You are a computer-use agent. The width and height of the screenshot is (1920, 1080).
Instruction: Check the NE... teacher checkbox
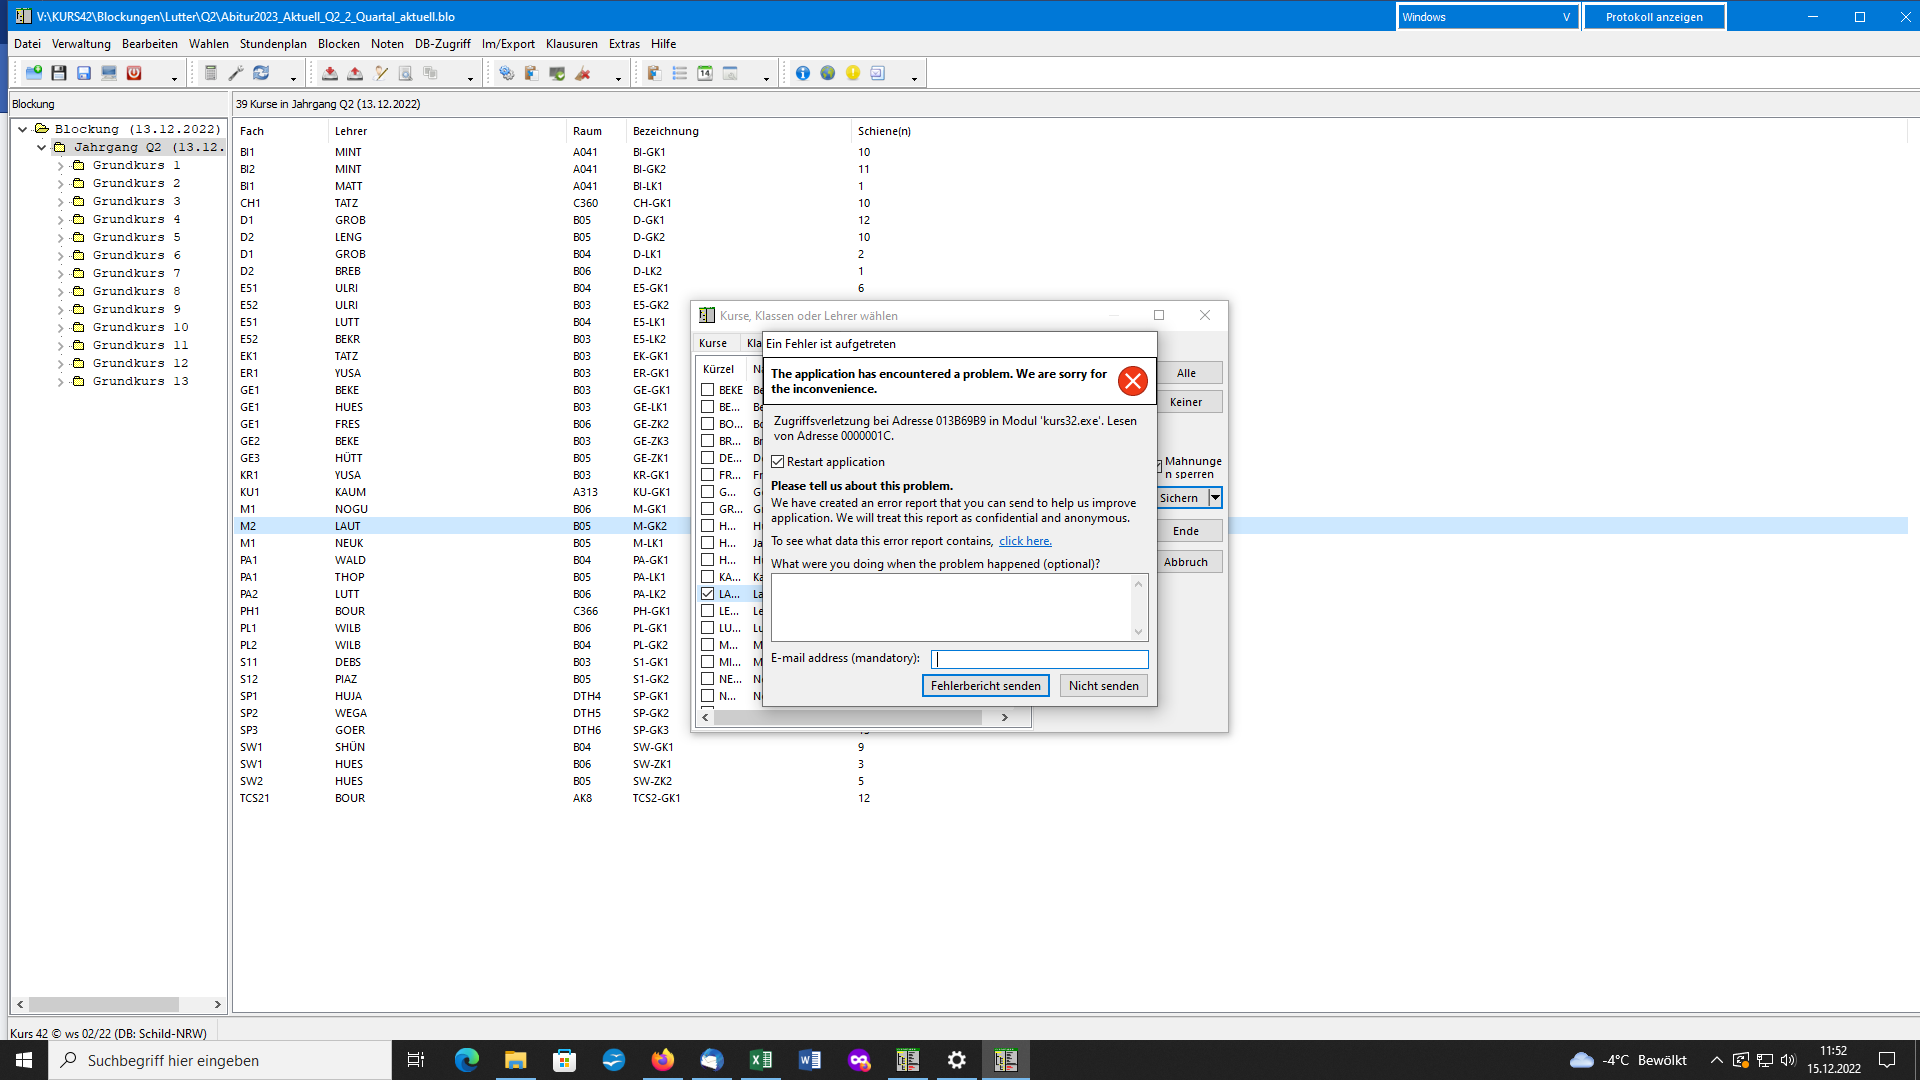tap(708, 679)
